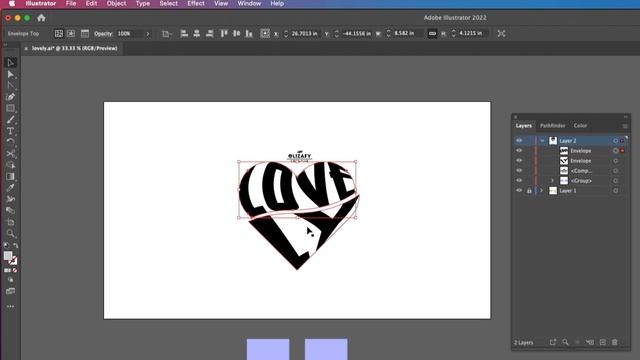
Task: Click vertical align center icon
Action: point(236,33)
